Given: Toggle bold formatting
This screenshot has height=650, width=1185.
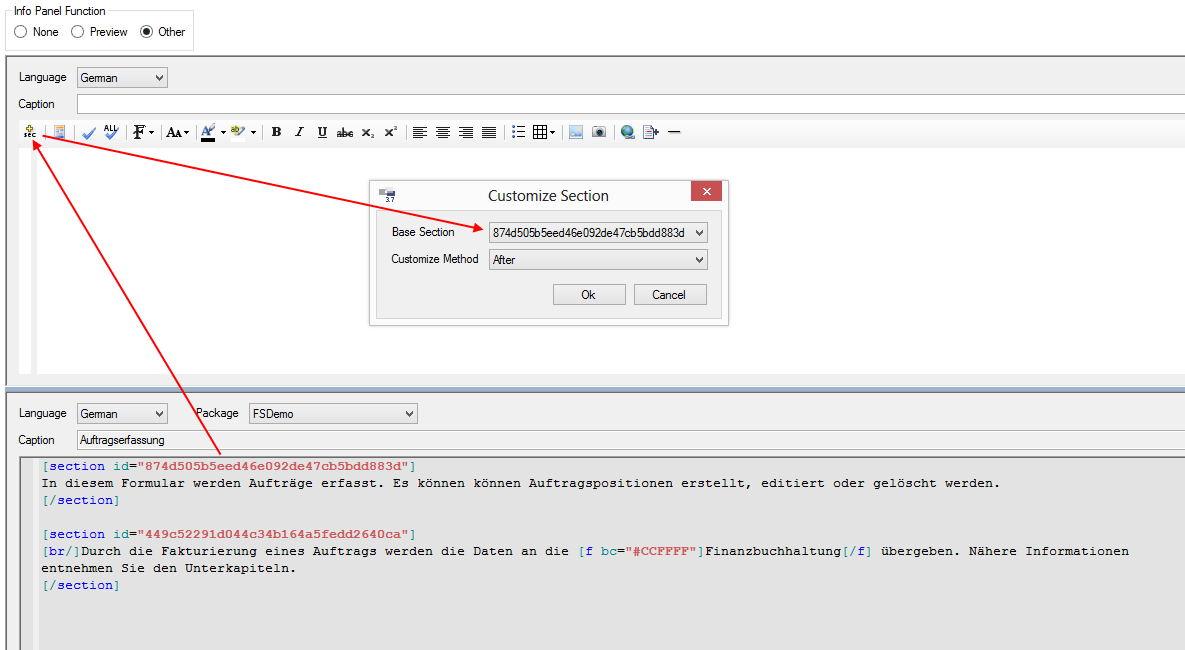Looking at the screenshot, I should click(277, 132).
